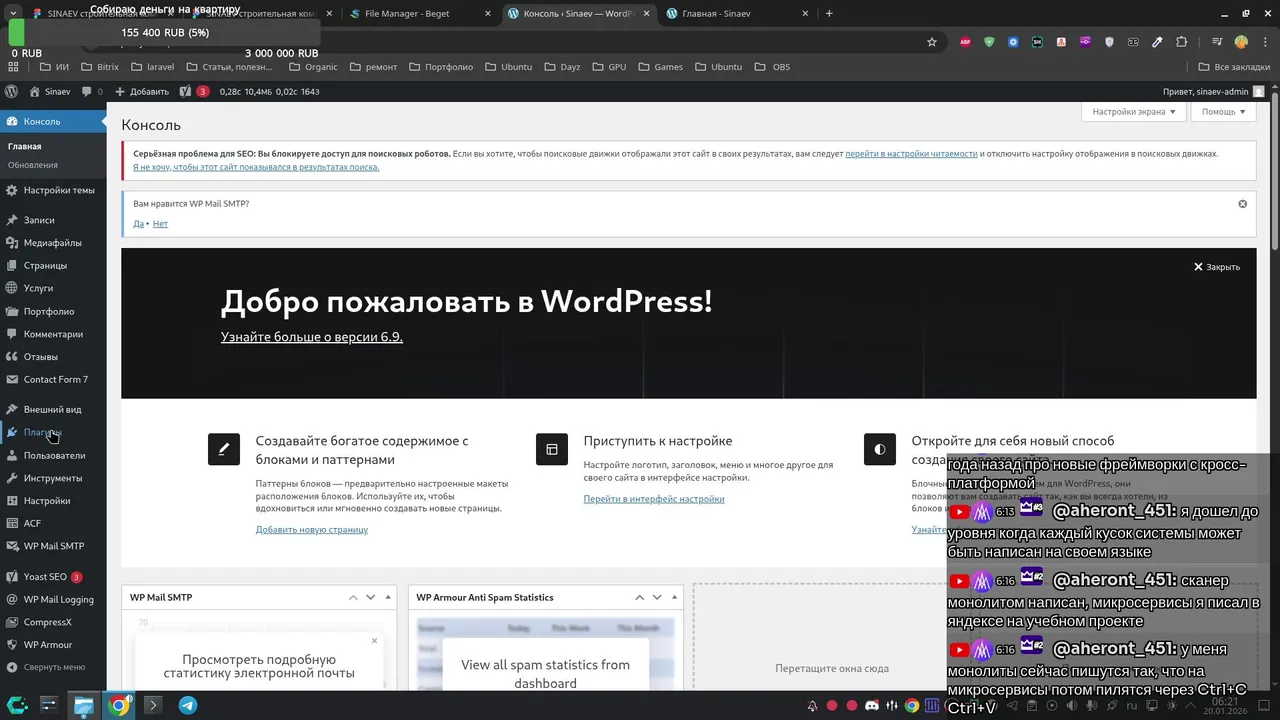Open the eyedropper color picker extension
The image size is (1280, 720).
[x=1157, y=42]
